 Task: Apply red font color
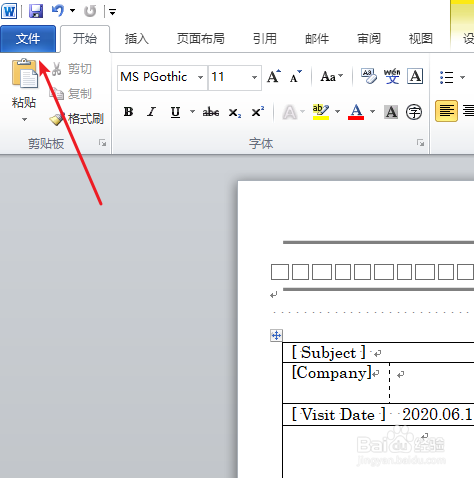pos(356,112)
